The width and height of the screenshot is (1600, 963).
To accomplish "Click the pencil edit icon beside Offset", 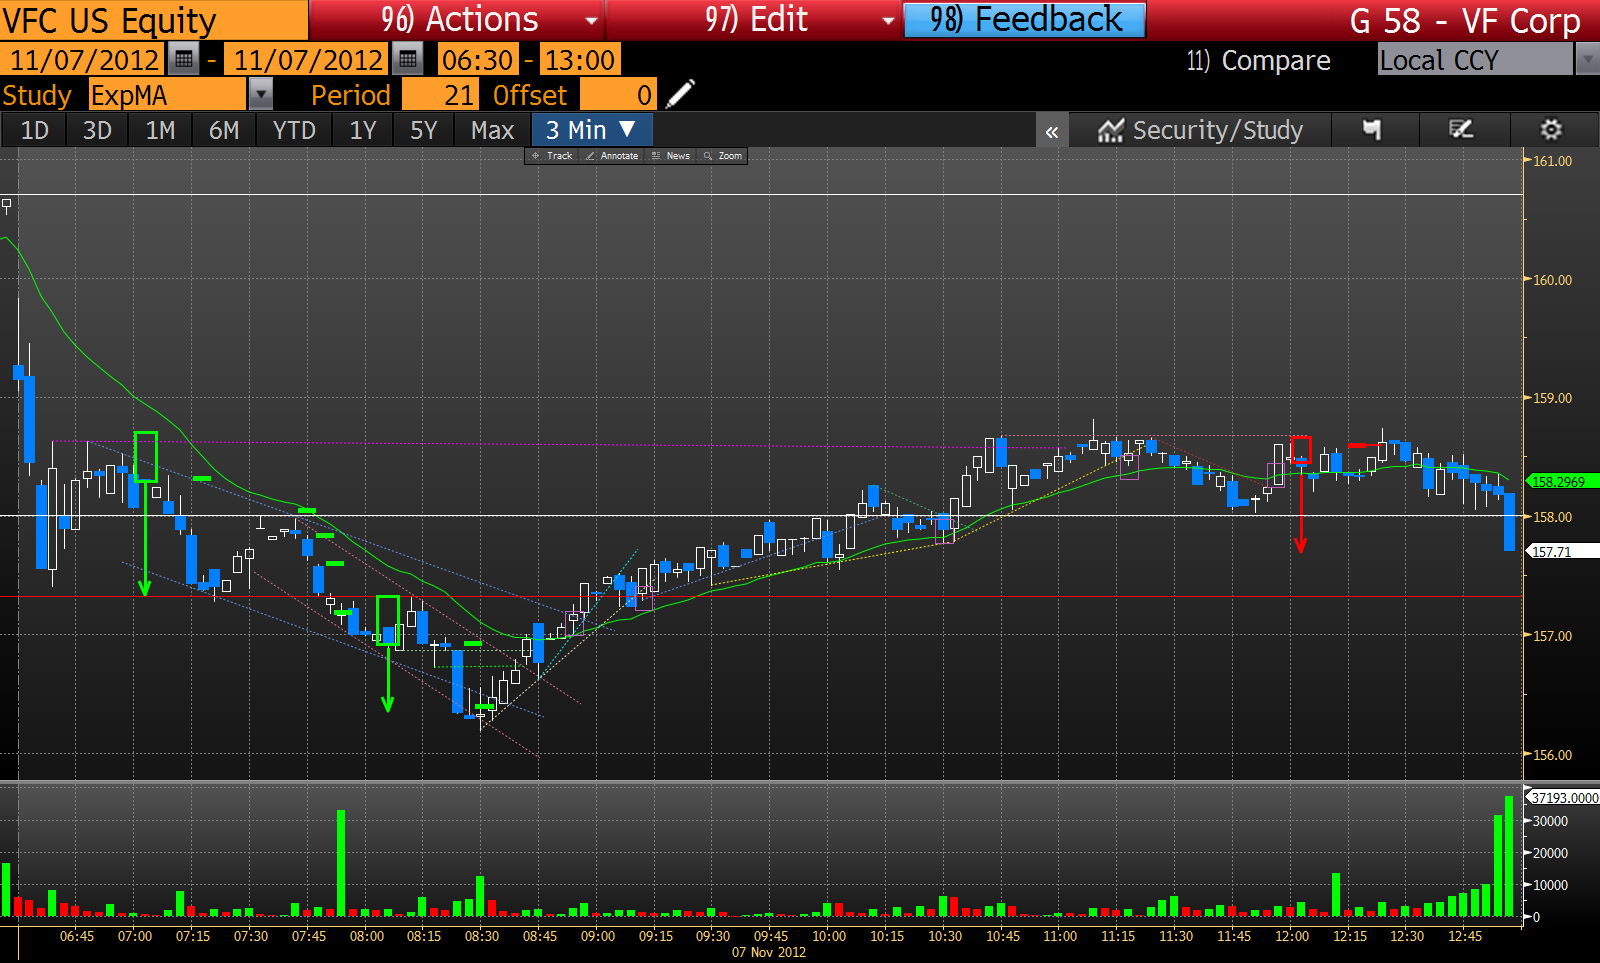I will click(x=680, y=95).
